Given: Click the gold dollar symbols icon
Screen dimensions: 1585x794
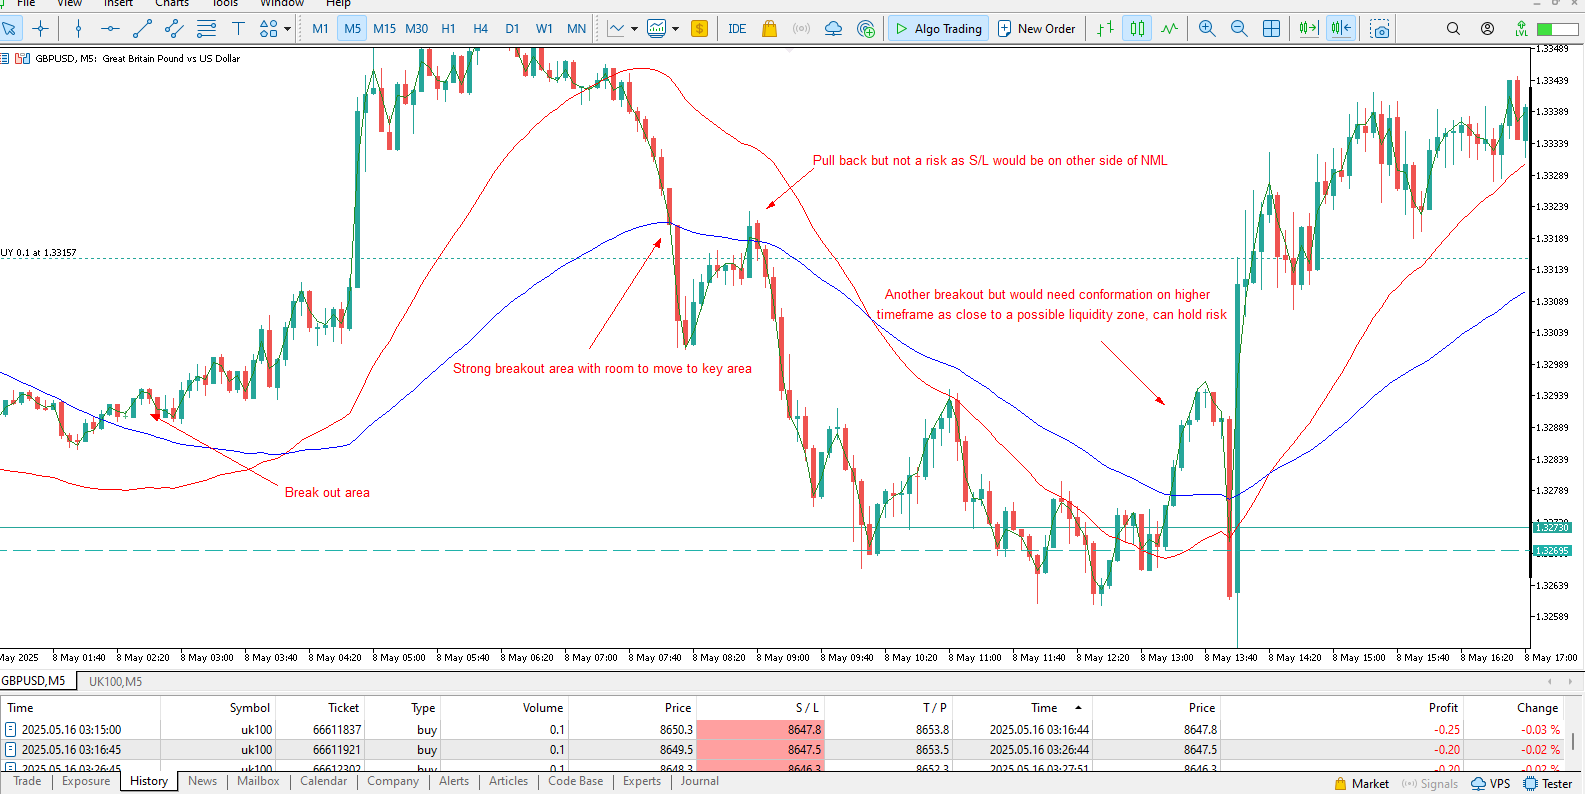Looking at the screenshot, I should pos(700,29).
